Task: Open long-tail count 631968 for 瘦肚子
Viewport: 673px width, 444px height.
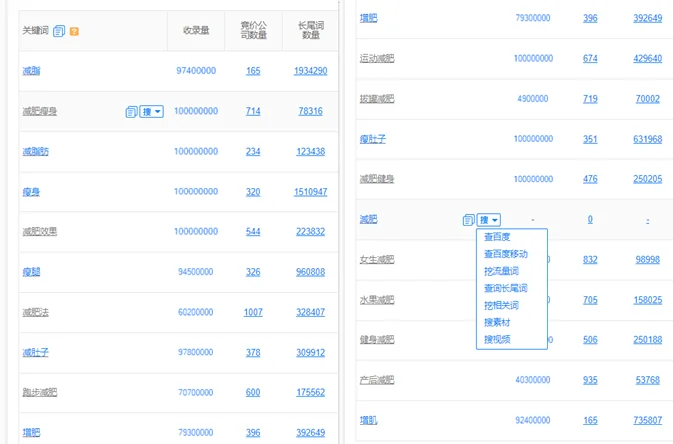Action: coord(648,139)
